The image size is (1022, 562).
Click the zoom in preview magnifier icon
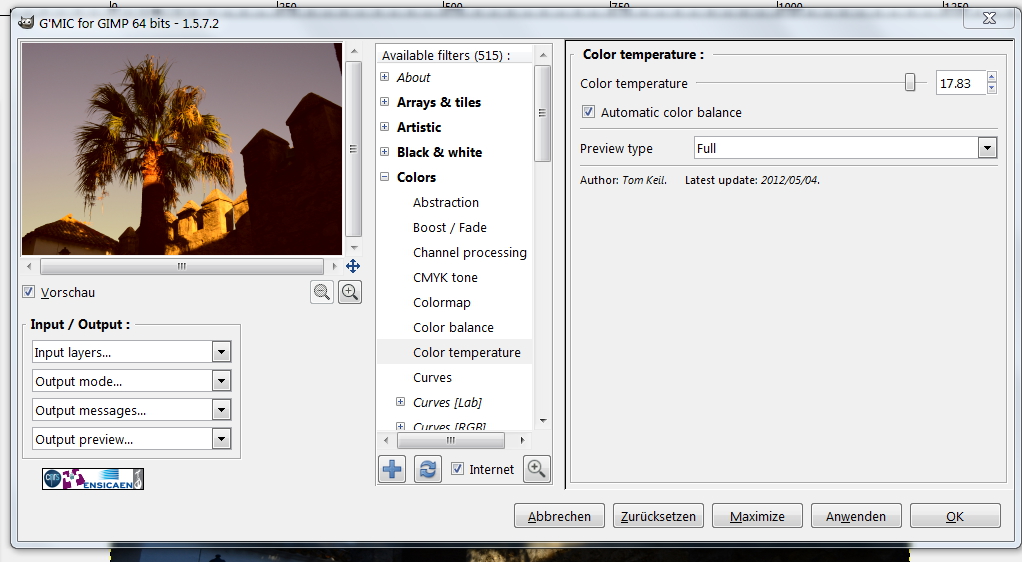click(x=350, y=292)
